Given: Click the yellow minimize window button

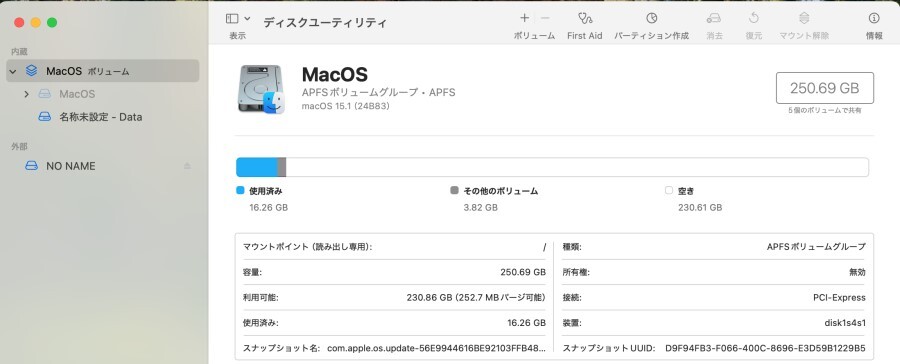Looking at the screenshot, I should 36,22.
